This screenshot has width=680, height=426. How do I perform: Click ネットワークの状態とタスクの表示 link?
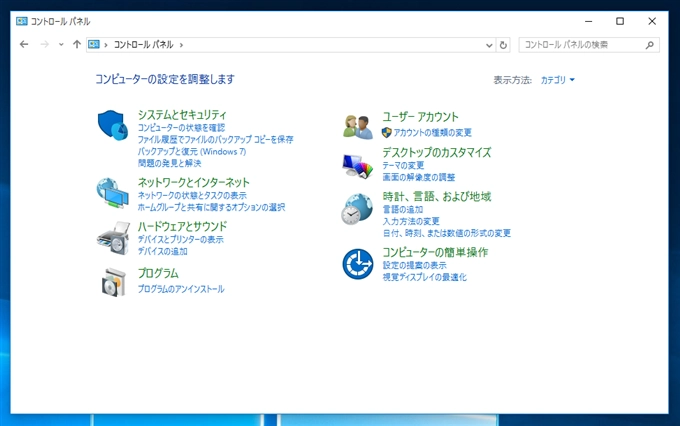[192, 195]
